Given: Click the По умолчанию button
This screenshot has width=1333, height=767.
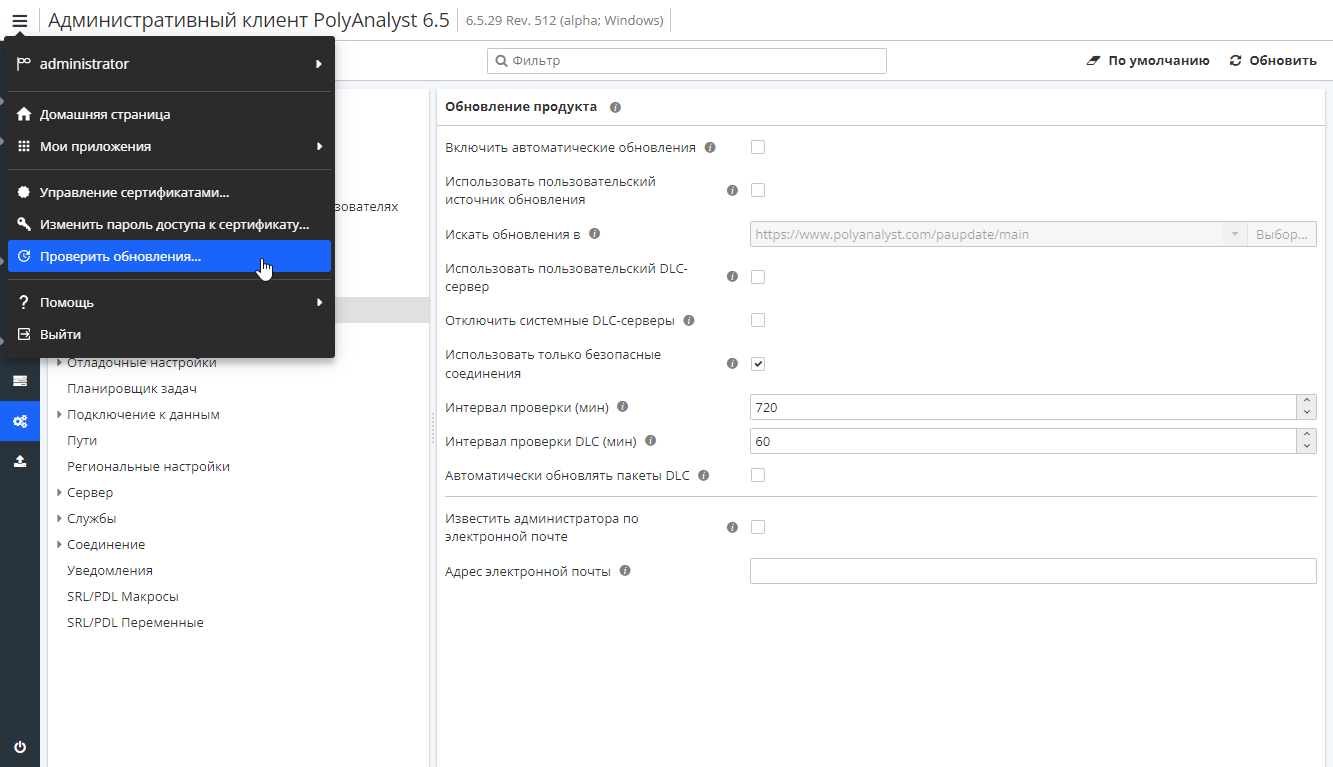Looking at the screenshot, I should [x=1148, y=61].
